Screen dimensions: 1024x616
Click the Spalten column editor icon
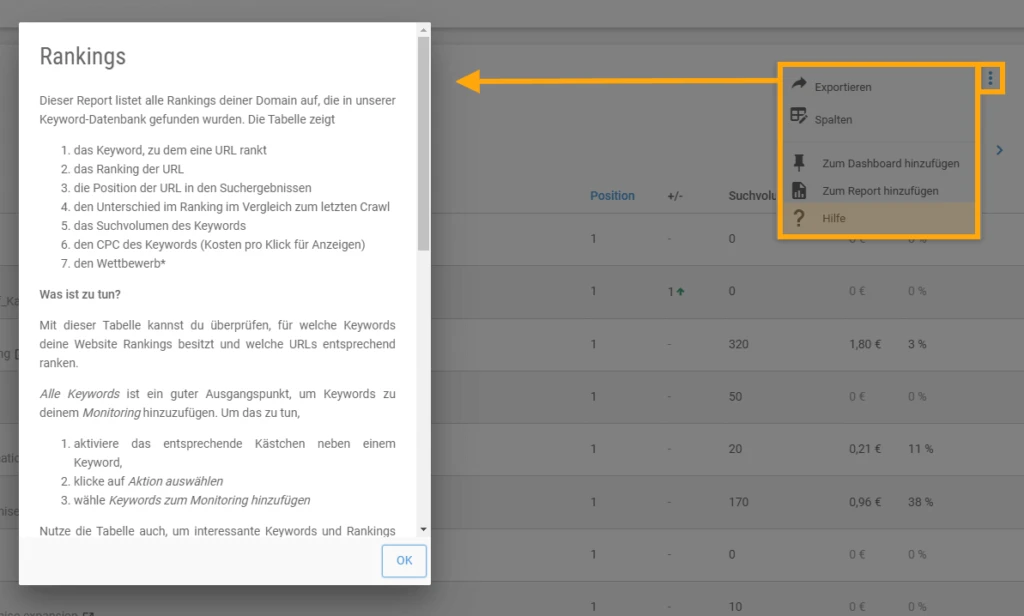pos(798,116)
